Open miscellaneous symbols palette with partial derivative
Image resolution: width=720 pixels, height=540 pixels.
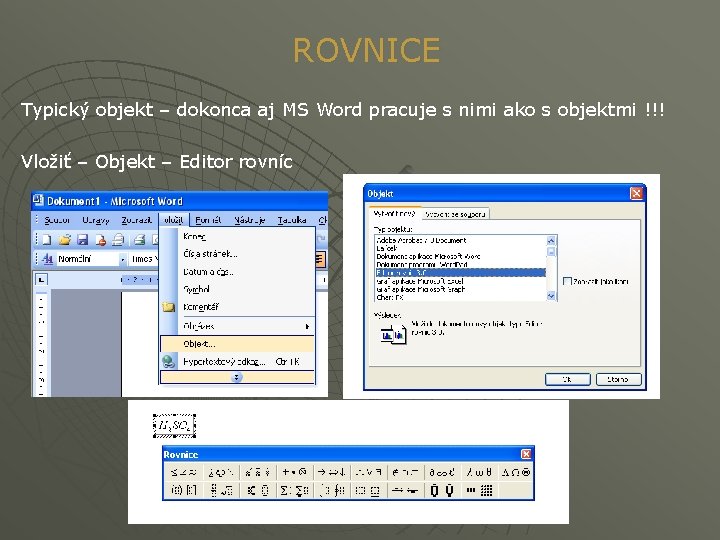[442, 472]
